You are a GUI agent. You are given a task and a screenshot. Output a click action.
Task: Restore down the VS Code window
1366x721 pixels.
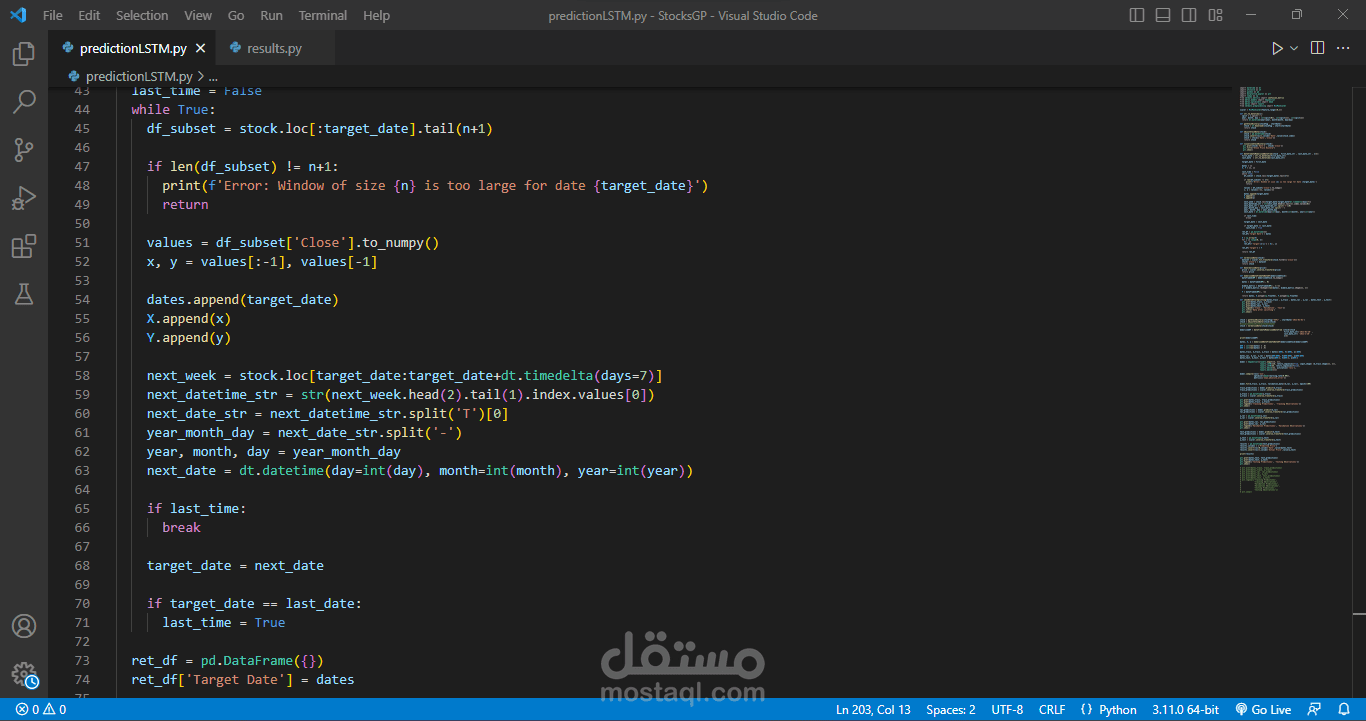pos(1296,15)
